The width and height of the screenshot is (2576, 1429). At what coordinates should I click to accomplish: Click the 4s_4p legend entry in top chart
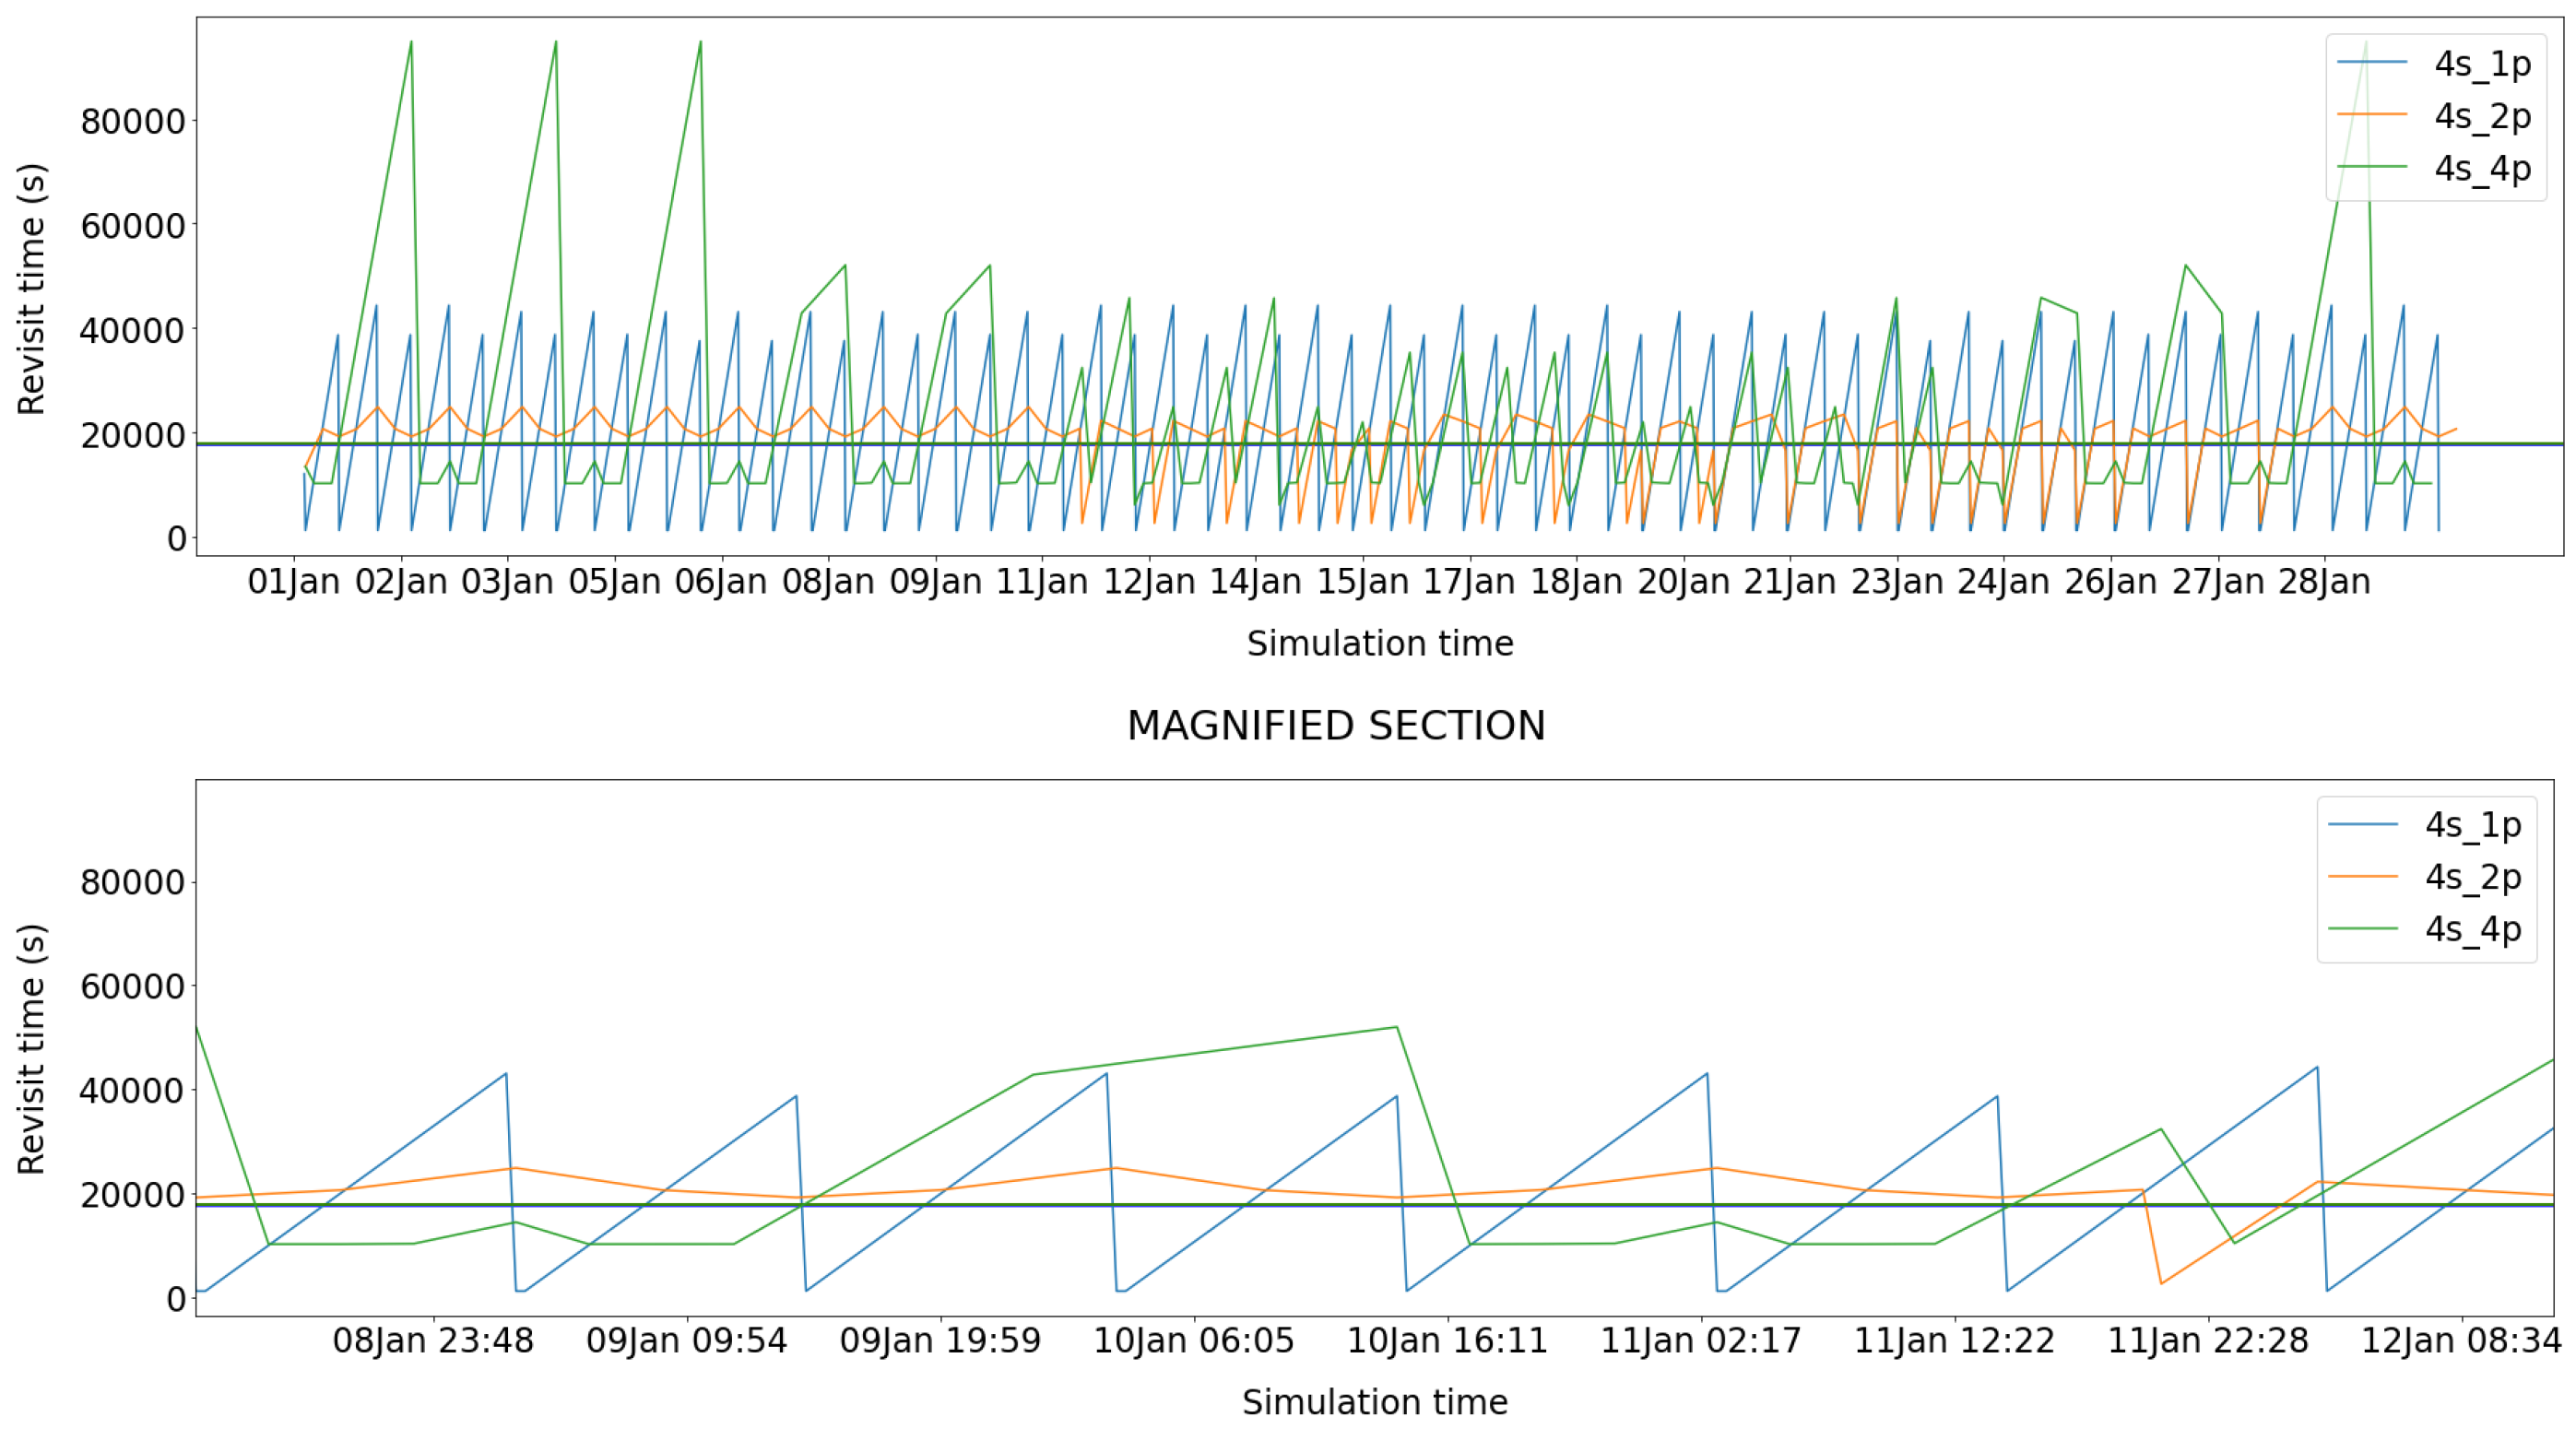(2482, 168)
